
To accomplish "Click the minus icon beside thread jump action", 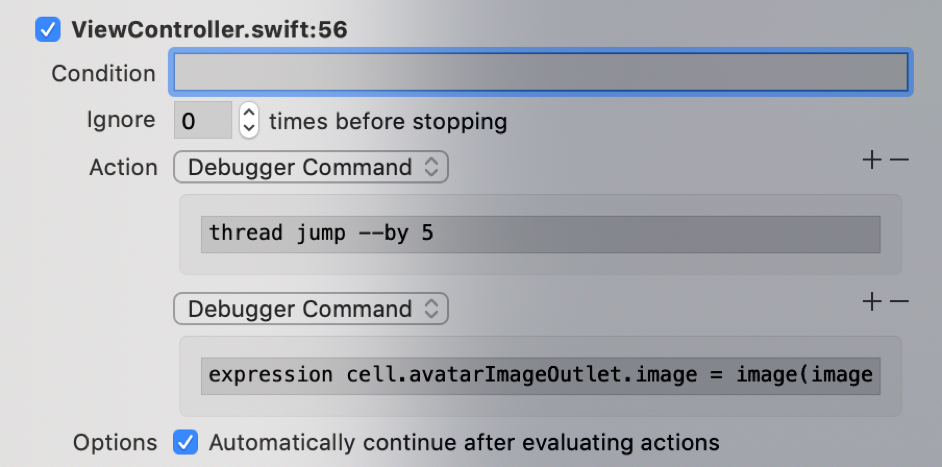I will click(899, 160).
